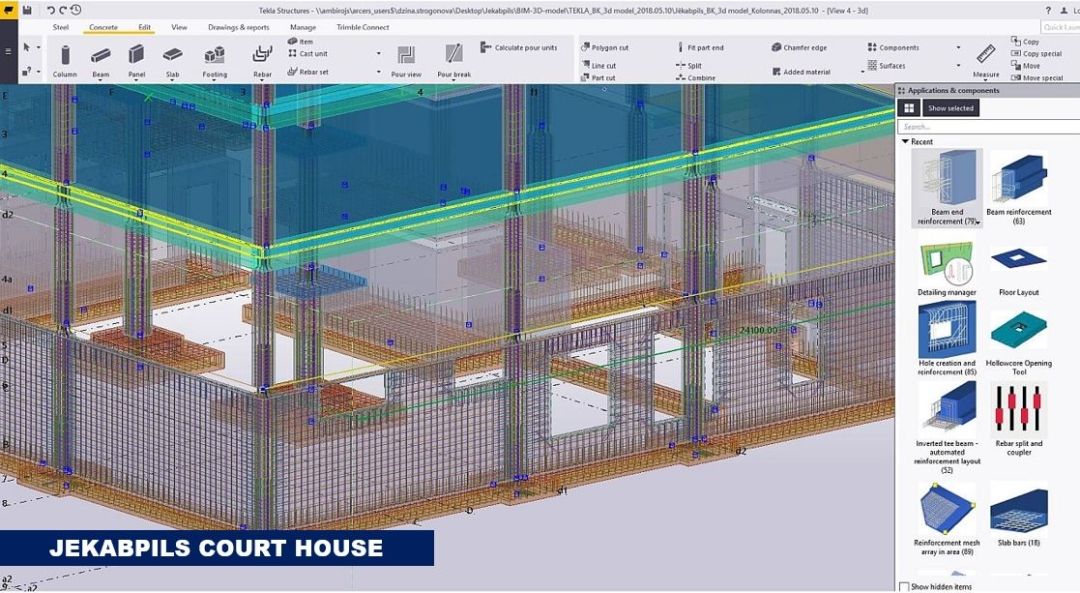Activate the Footing tool
This screenshot has width=1080, height=593.
(x=214, y=58)
